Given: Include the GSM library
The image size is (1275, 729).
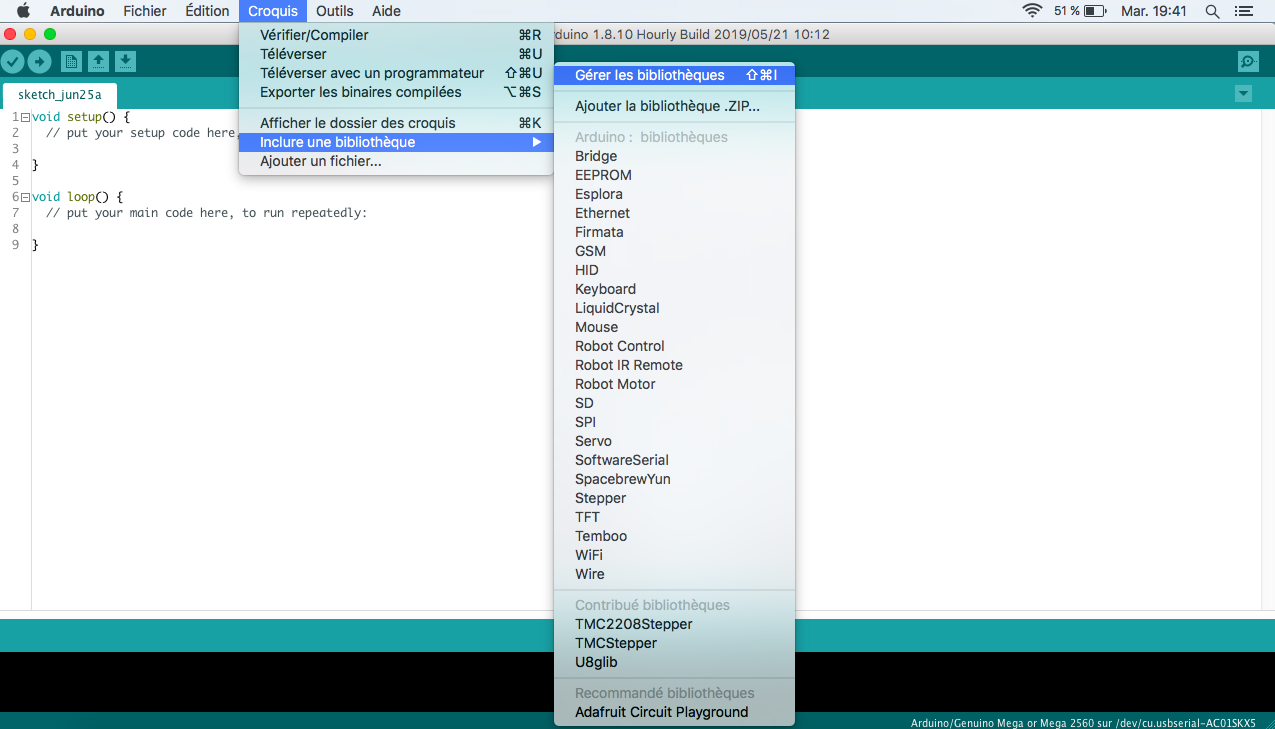Looking at the screenshot, I should tap(675, 251).
